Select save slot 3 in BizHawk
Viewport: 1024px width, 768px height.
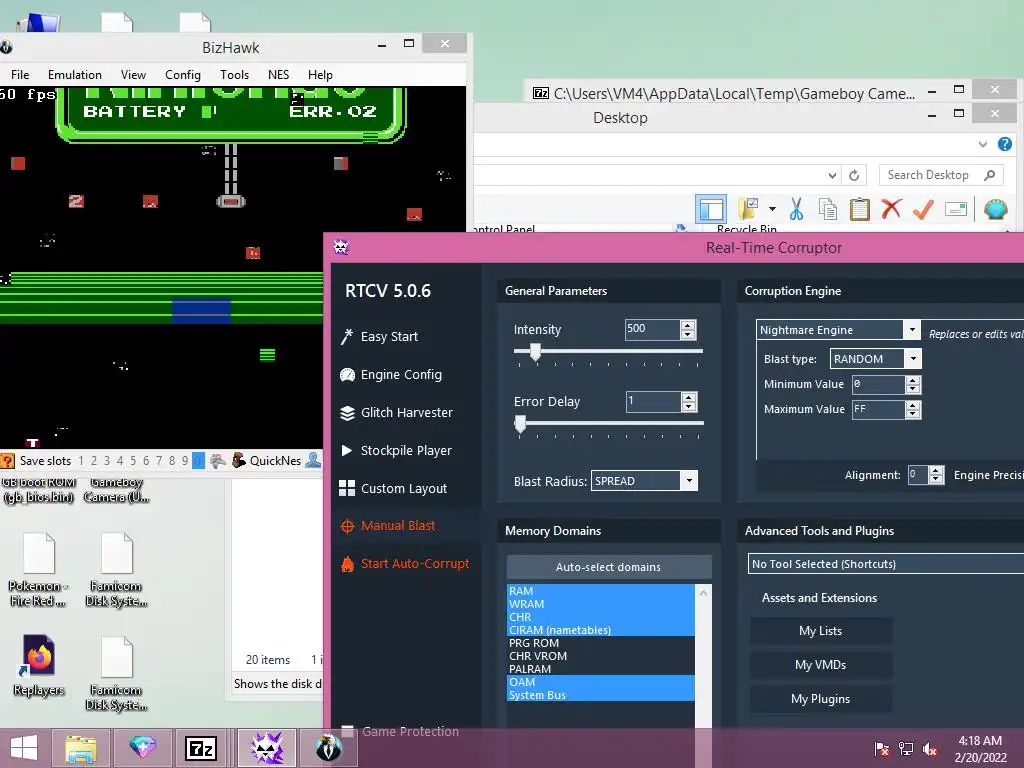[x=107, y=461]
